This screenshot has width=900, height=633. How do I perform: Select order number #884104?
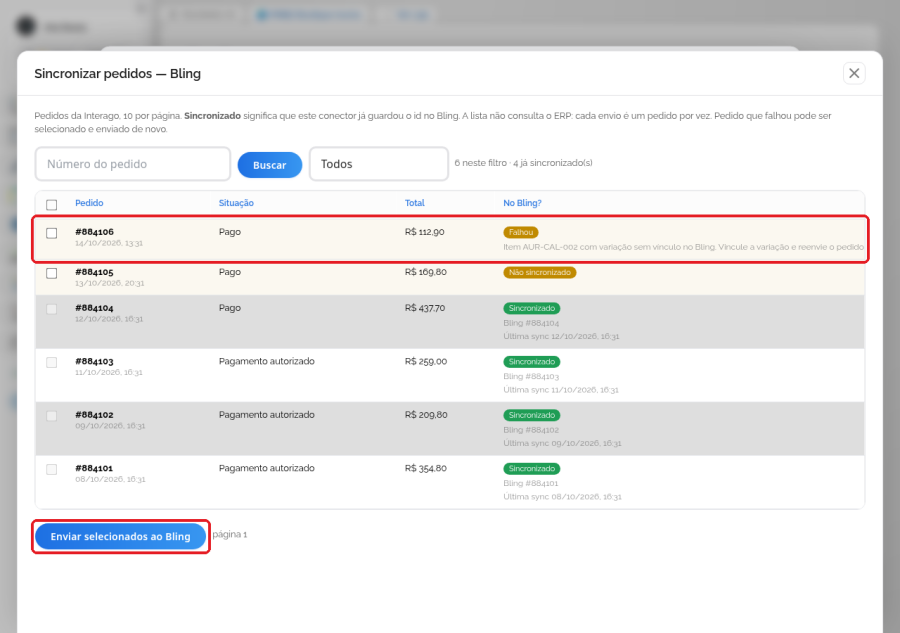tap(94, 308)
